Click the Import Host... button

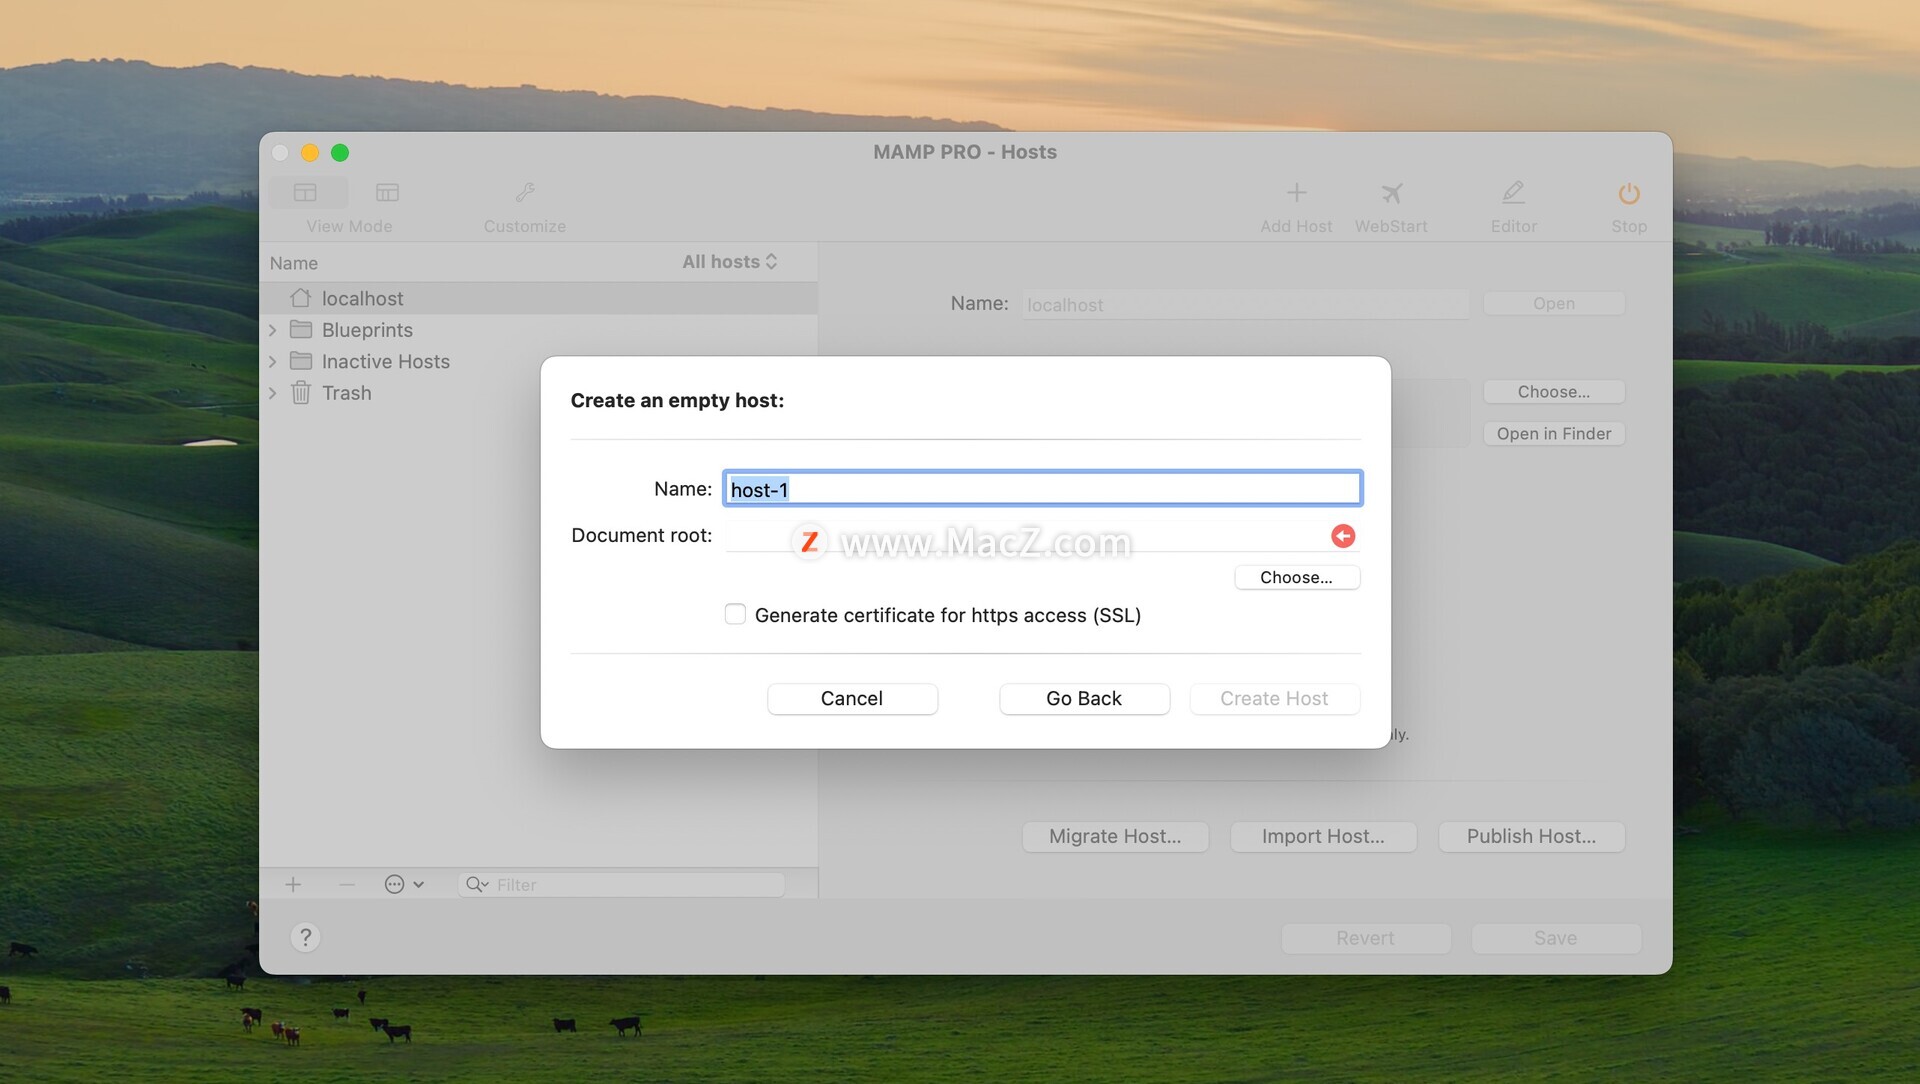point(1323,836)
